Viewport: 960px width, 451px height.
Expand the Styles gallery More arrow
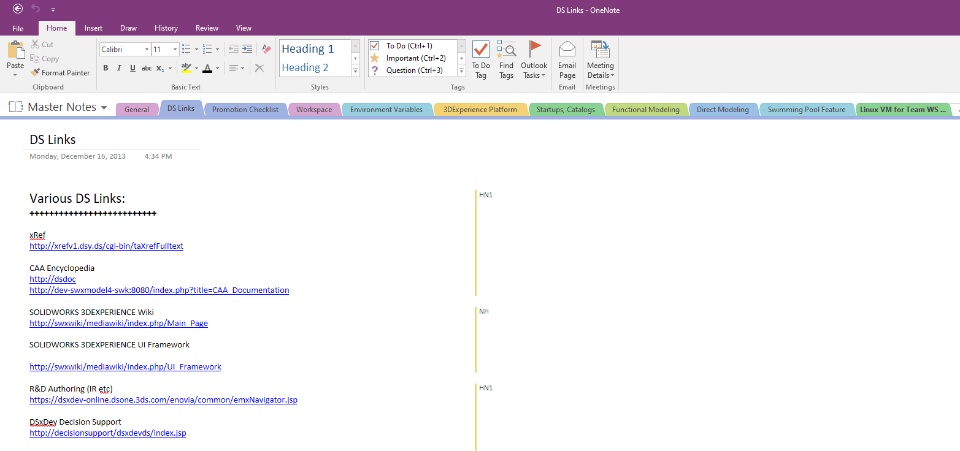click(x=356, y=71)
